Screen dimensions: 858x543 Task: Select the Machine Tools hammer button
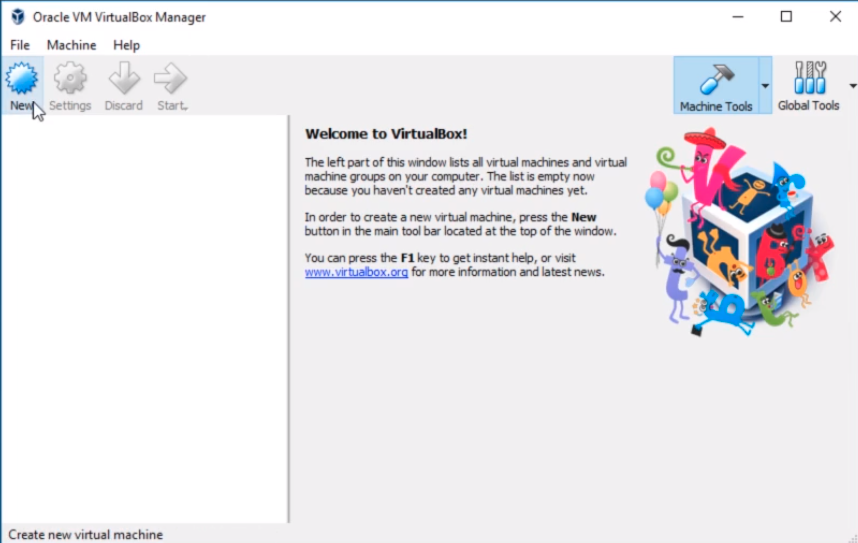[x=715, y=86]
